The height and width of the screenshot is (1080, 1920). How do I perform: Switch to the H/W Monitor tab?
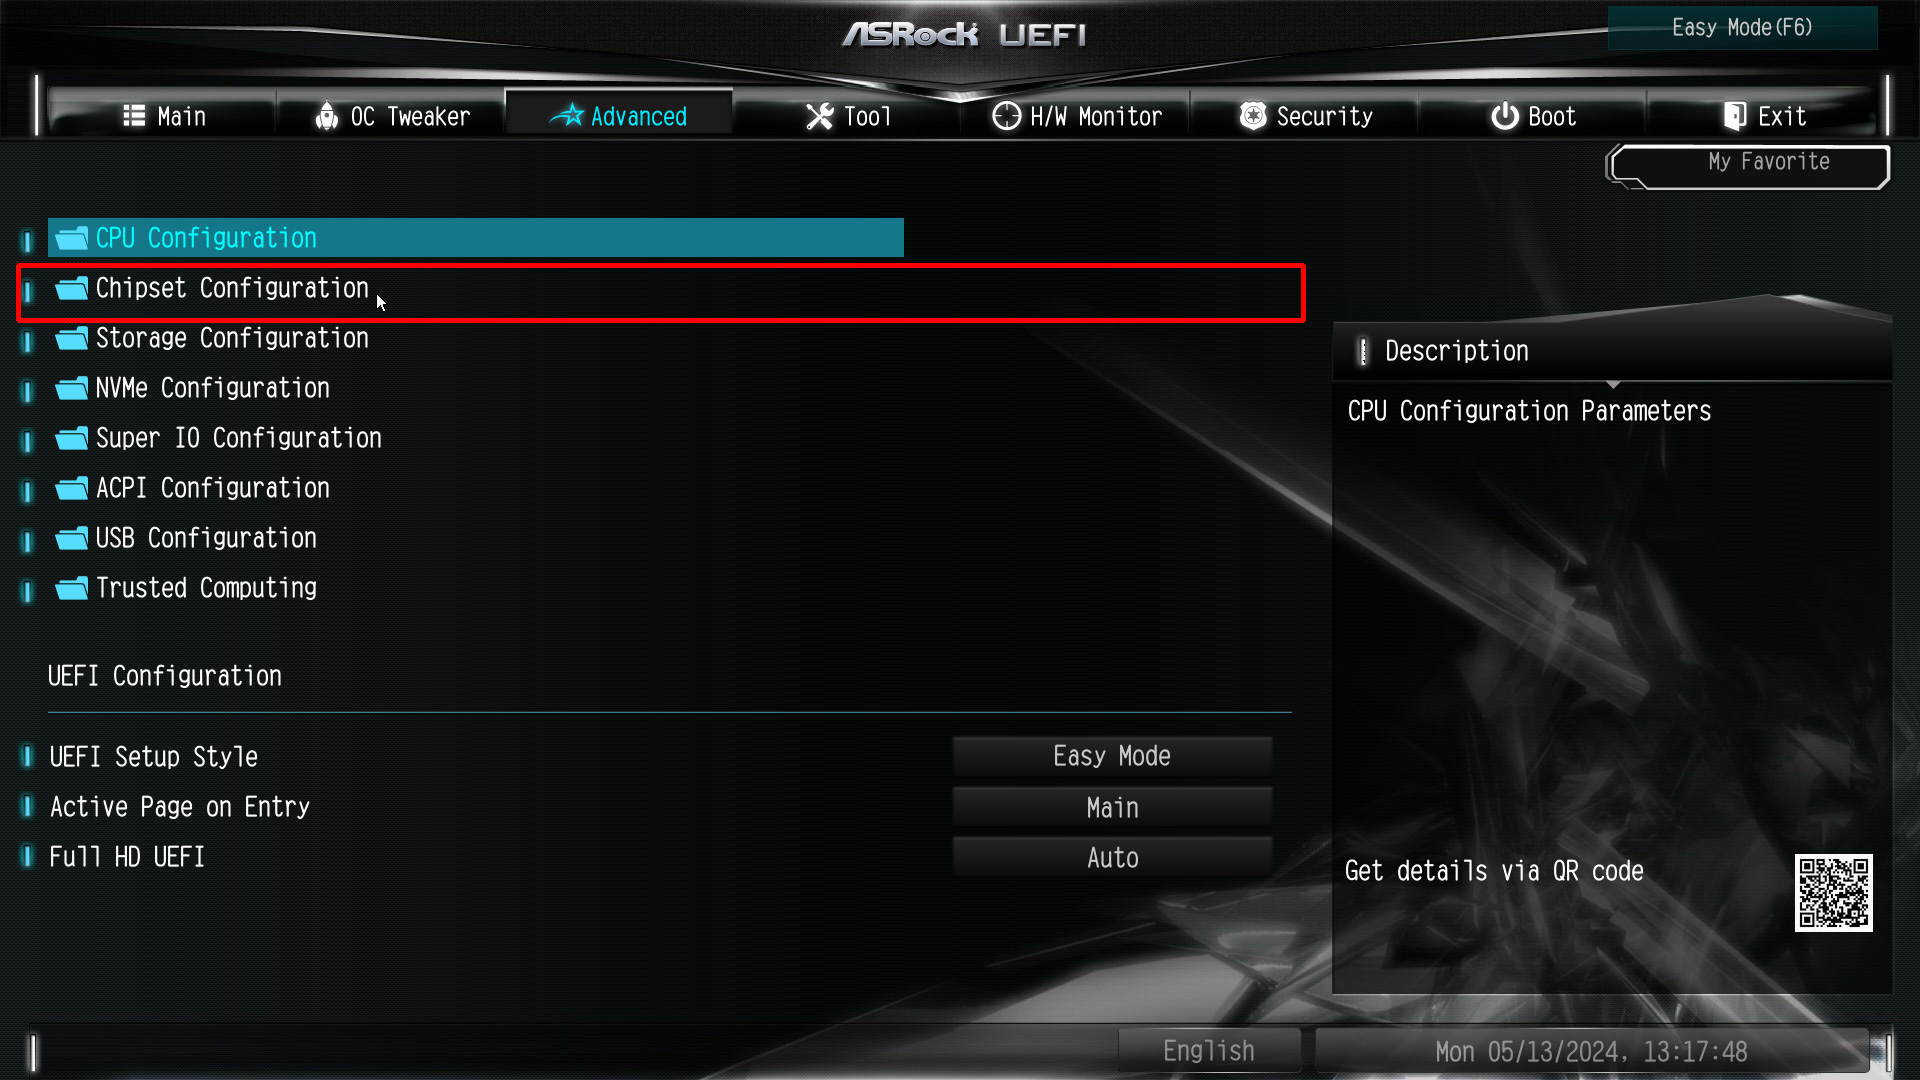click(x=1077, y=117)
